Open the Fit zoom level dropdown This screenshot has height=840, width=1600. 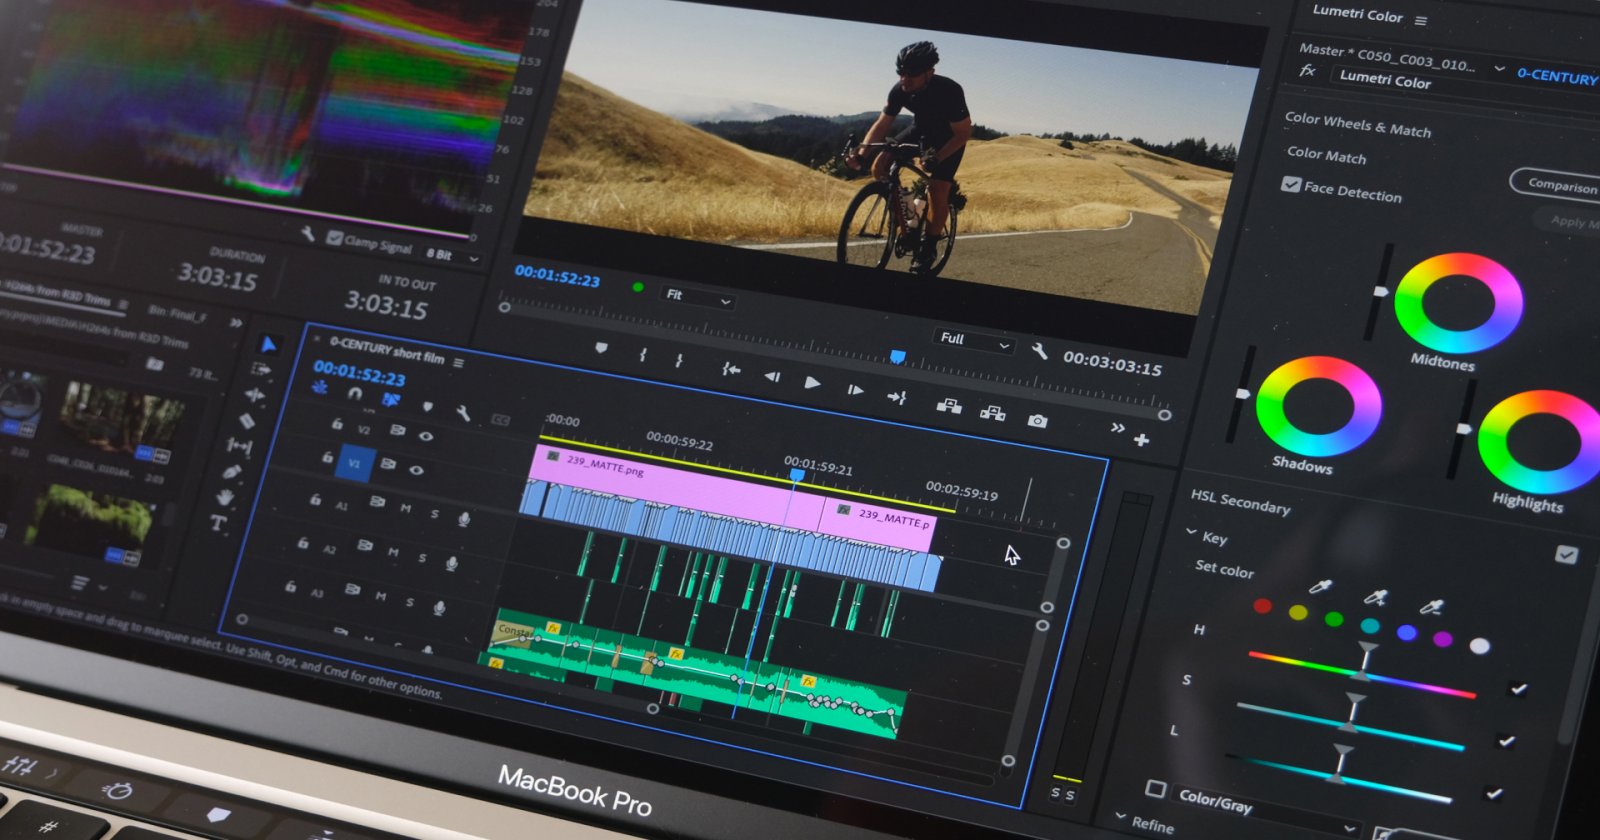pyautogui.click(x=698, y=297)
